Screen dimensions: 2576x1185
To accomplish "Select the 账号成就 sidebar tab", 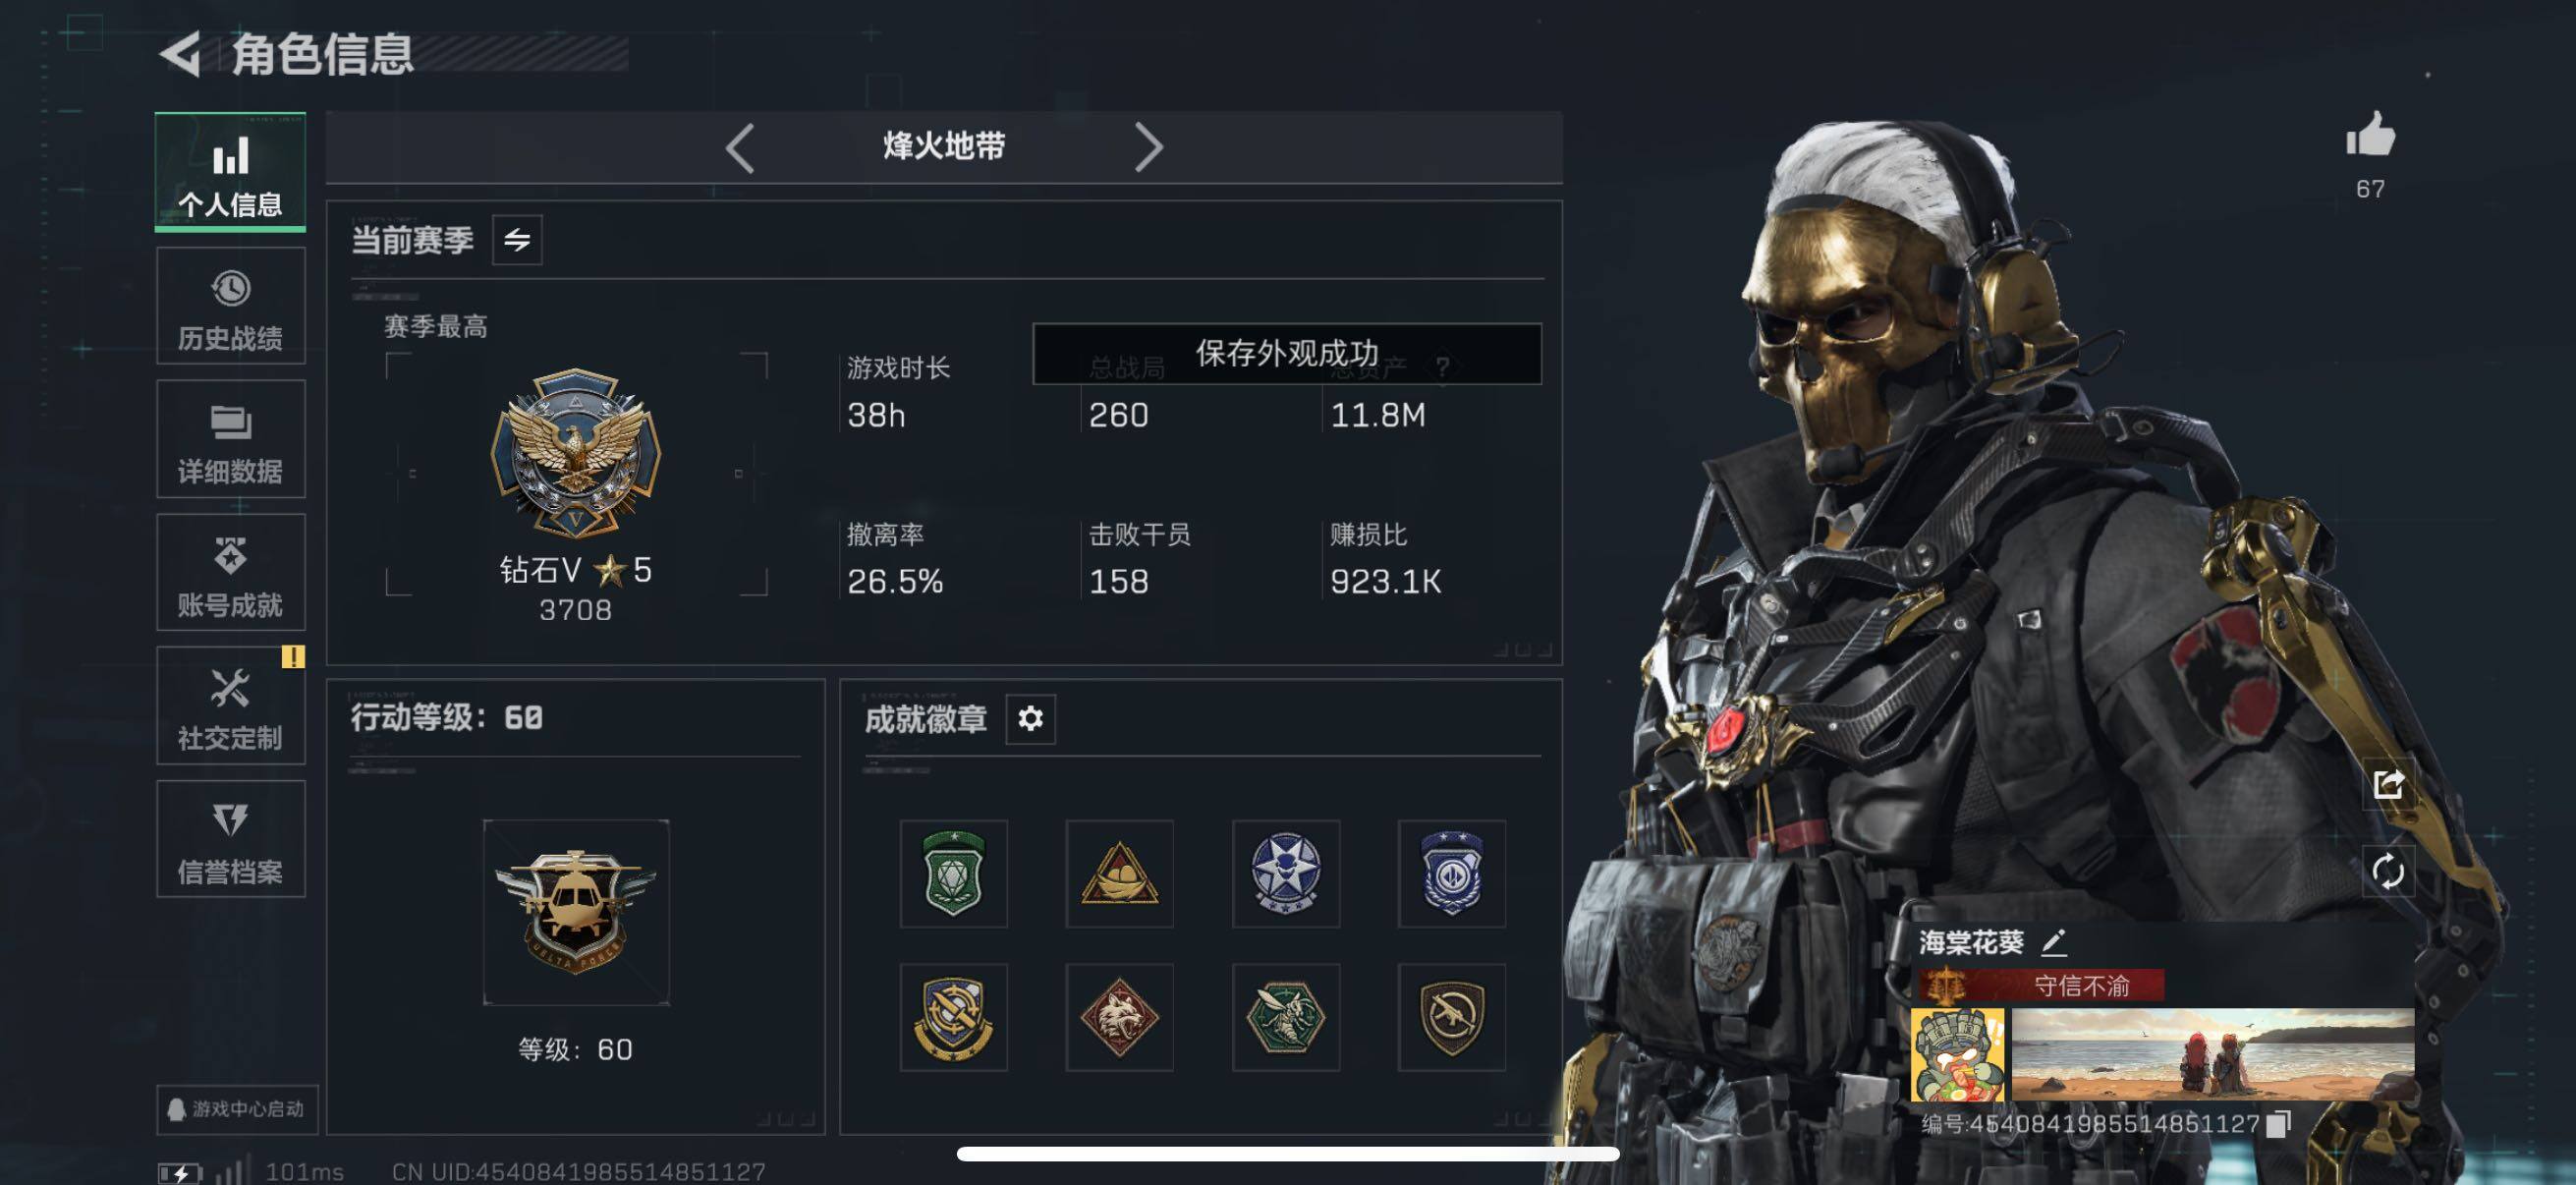I will pos(231,573).
